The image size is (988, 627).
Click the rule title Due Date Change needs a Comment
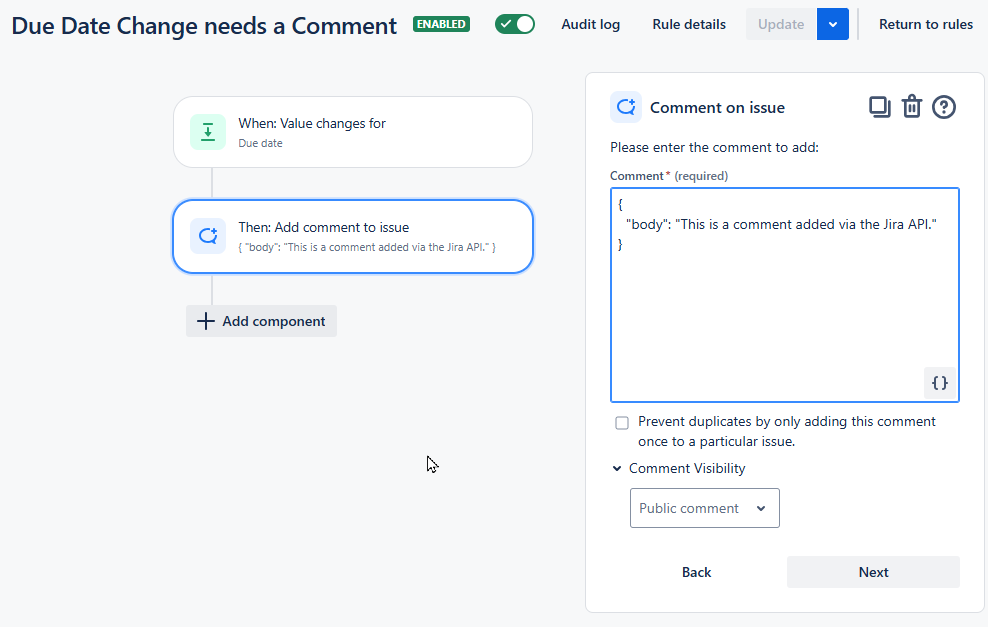click(204, 26)
